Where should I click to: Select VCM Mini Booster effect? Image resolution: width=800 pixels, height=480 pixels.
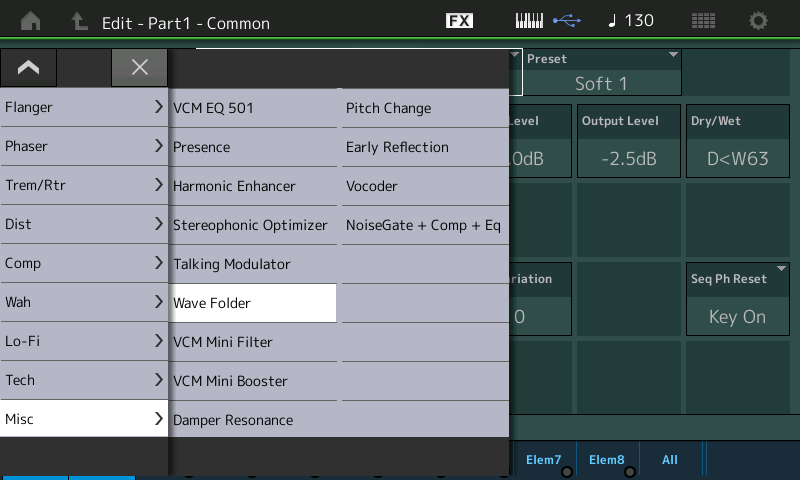coord(253,381)
